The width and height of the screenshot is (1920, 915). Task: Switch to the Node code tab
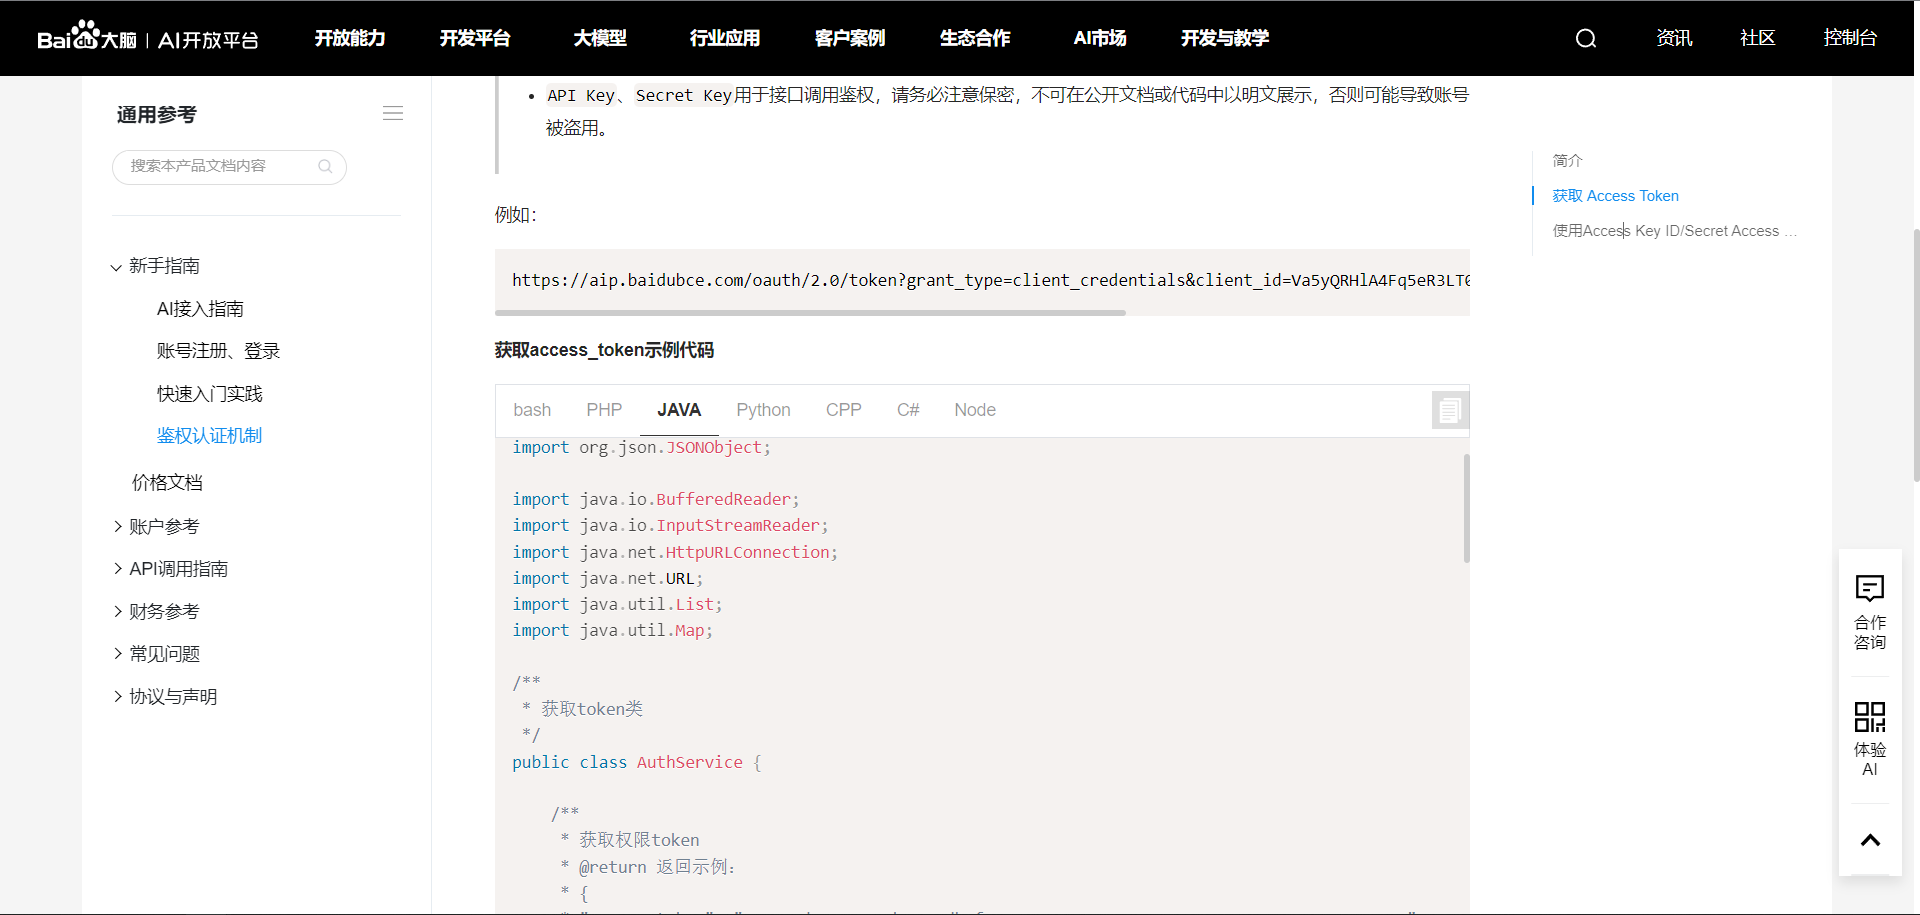pyautogui.click(x=975, y=410)
